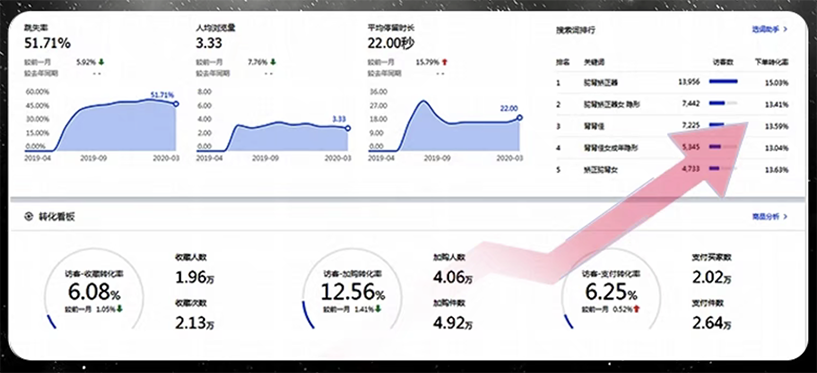
Task: Click the 2.13万 favorites times value
Action: [x=195, y=324]
